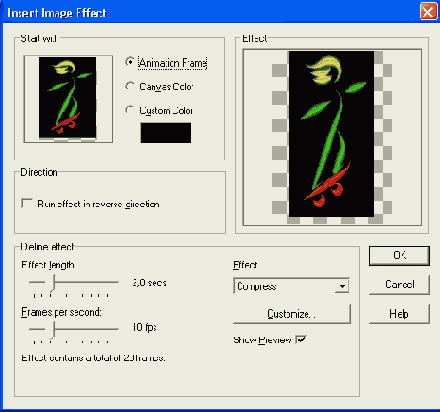Click the Effect length slider thumb

(x=53, y=283)
